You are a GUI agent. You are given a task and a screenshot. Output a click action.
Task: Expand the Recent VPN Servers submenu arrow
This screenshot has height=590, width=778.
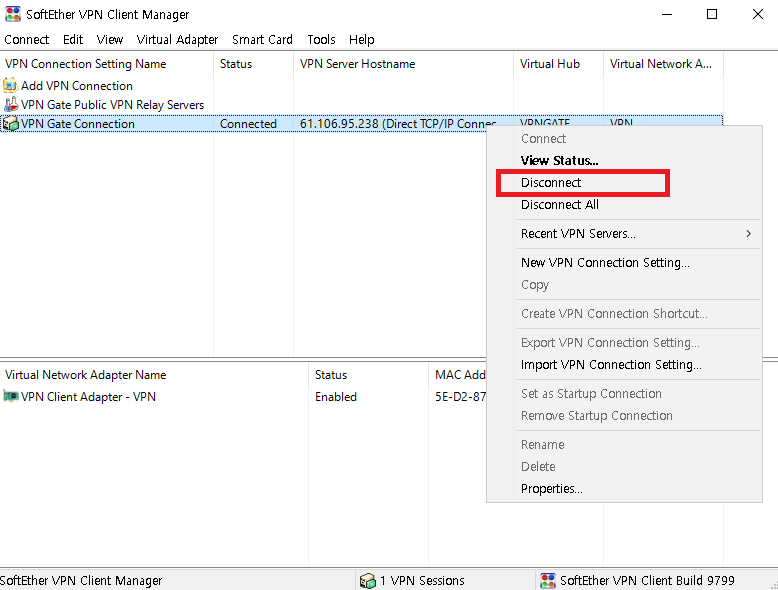[748, 233]
